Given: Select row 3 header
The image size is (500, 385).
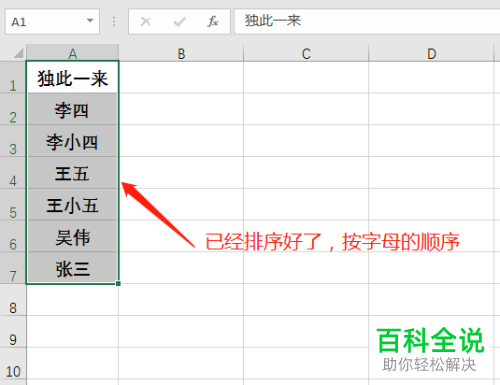Looking at the screenshot, I should click(x=13, y=141).
